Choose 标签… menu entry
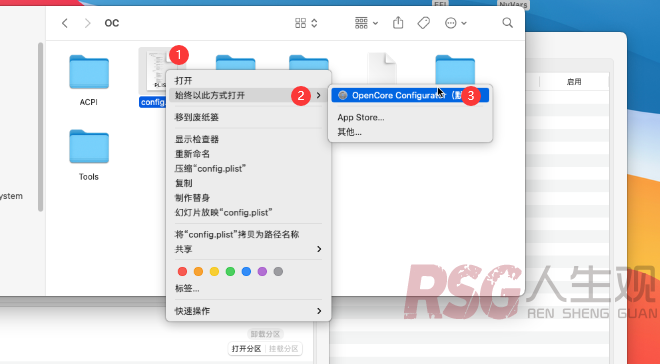This screenshot has height=364, width=660. pyautogui.click(x=248, y=289)
